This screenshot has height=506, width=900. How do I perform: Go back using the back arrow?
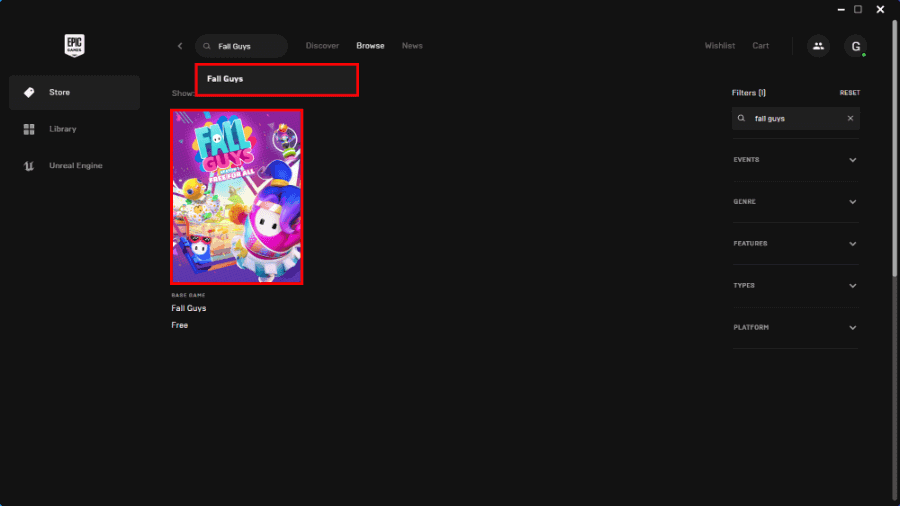(x=180, y=46)
